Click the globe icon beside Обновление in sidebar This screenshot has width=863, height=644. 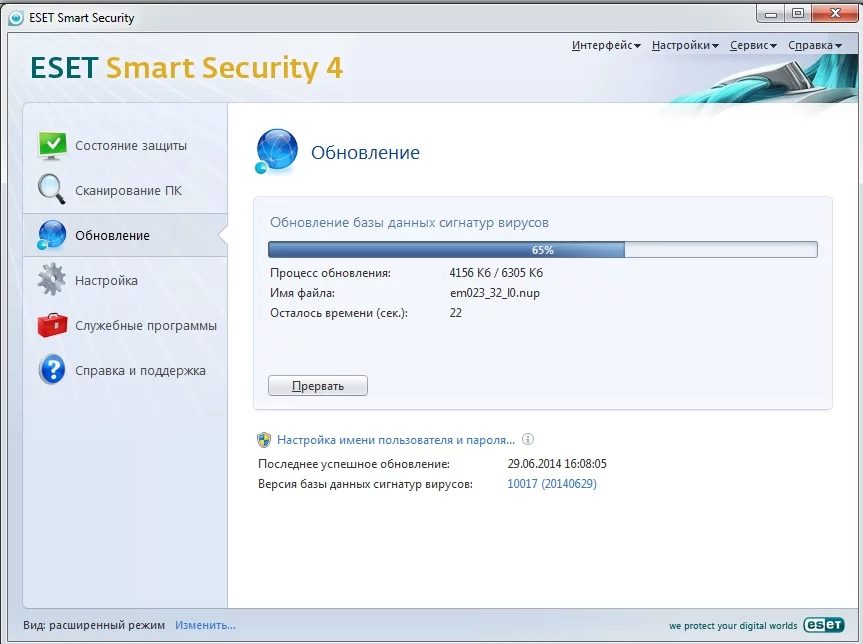(x=51, y=235)
